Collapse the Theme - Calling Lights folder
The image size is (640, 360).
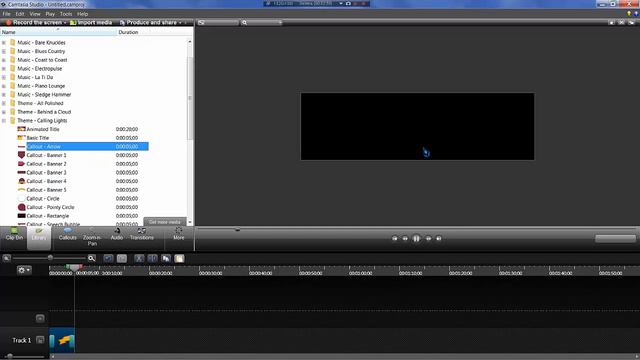(x=4, y=121)
